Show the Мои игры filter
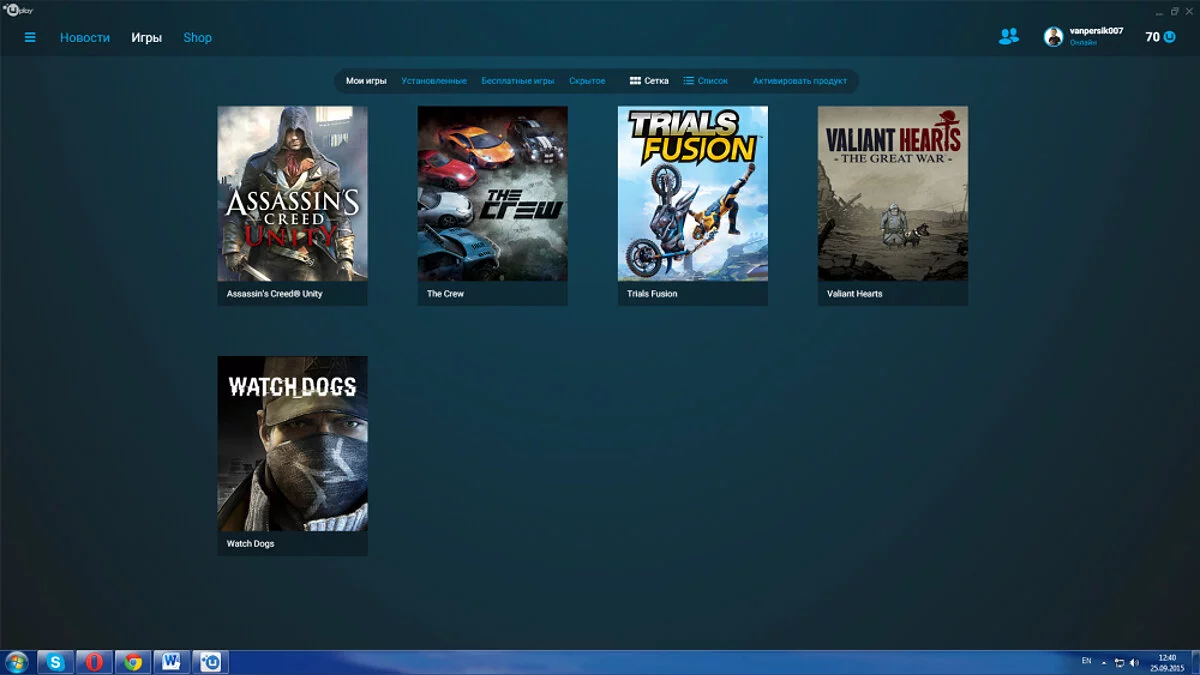The height and width of the screenshot is (675, 1200). click(x=366, y=81)
